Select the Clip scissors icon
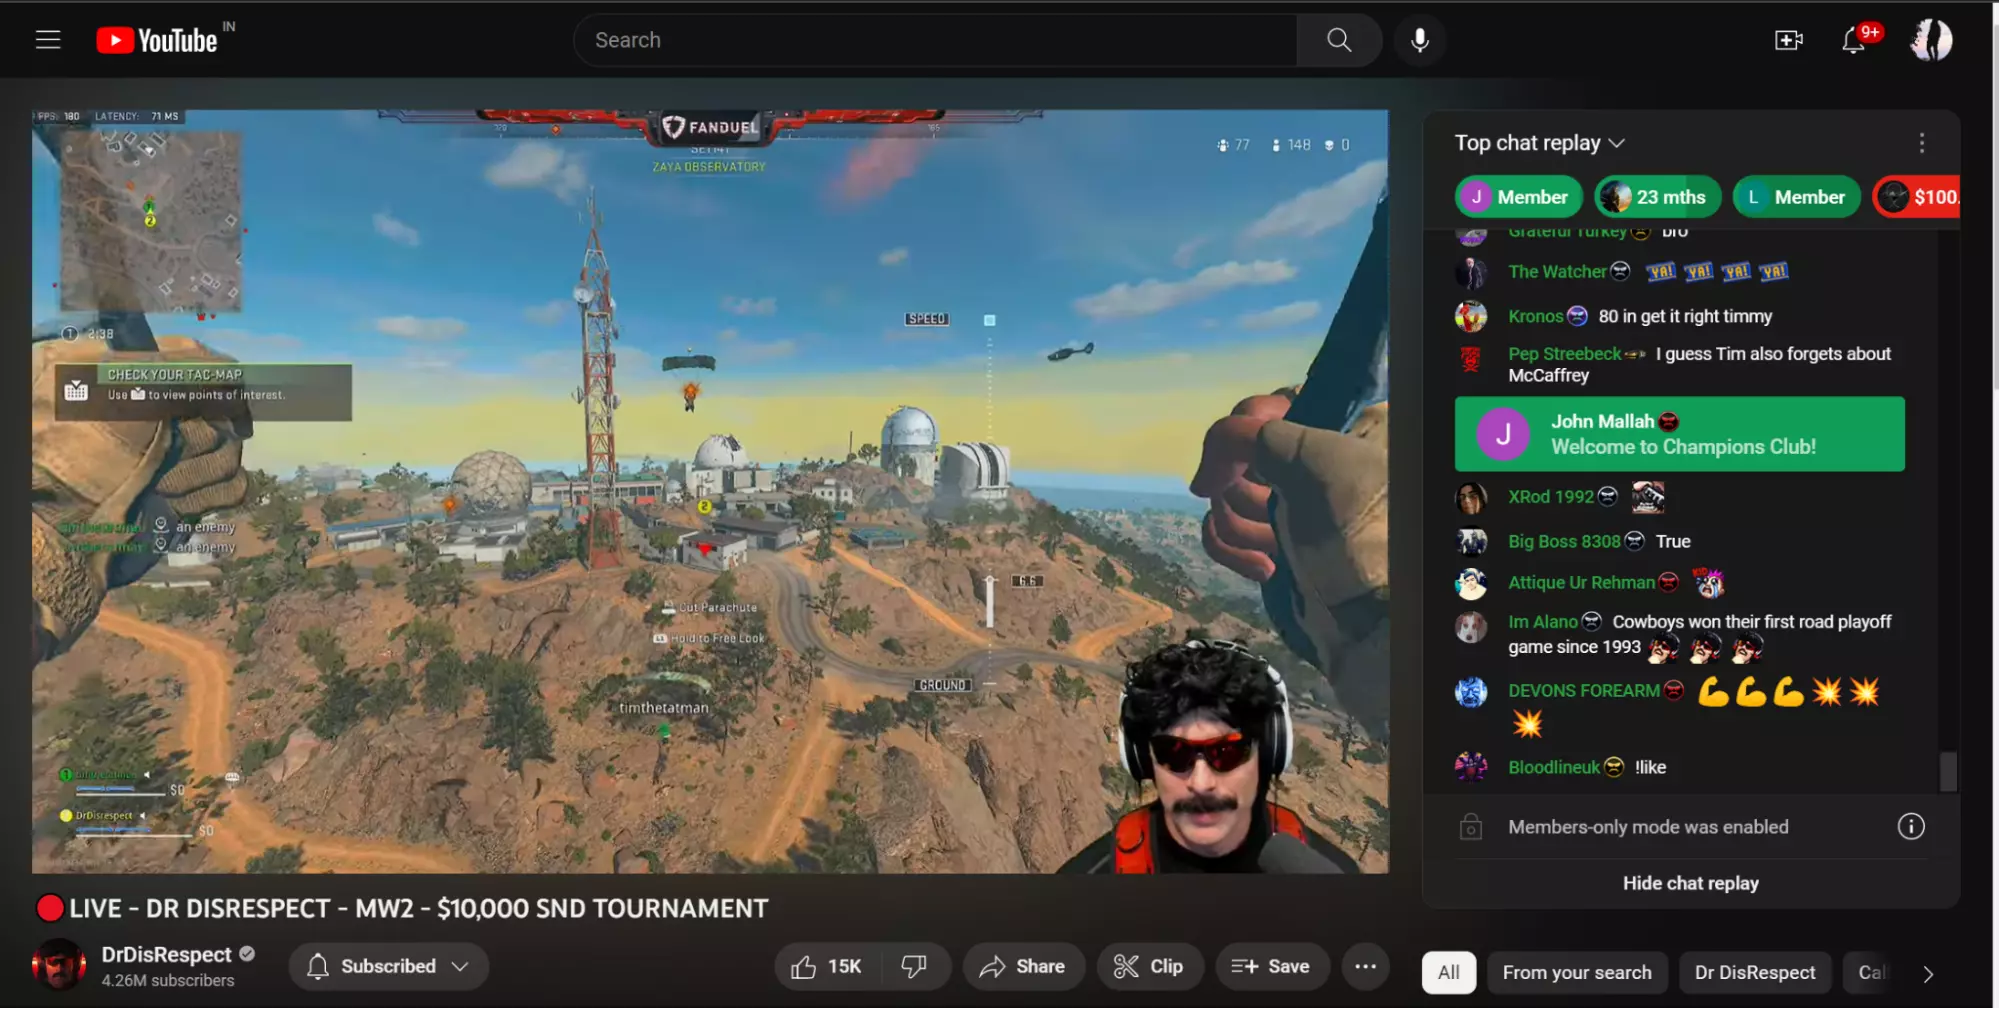1999x1009 pixels. coord(1125,966)
